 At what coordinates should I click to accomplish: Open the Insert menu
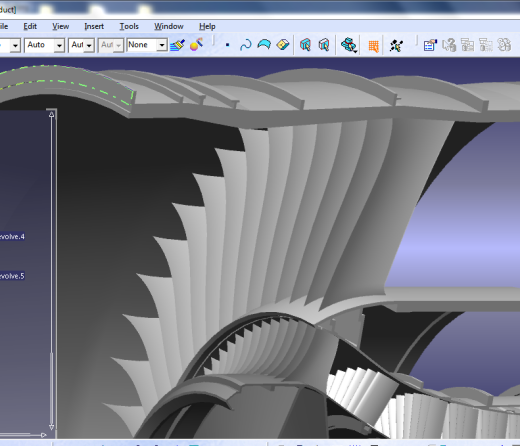[x=94, y=26]
